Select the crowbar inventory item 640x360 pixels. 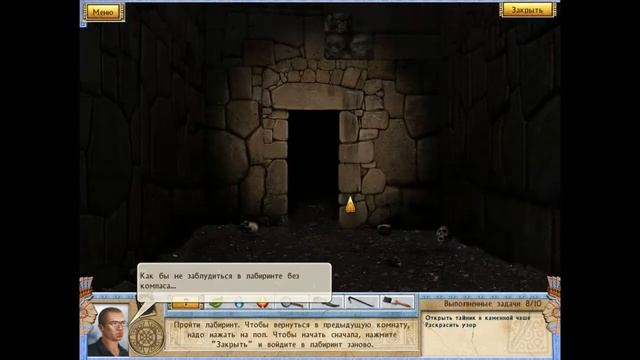point(362,303)
